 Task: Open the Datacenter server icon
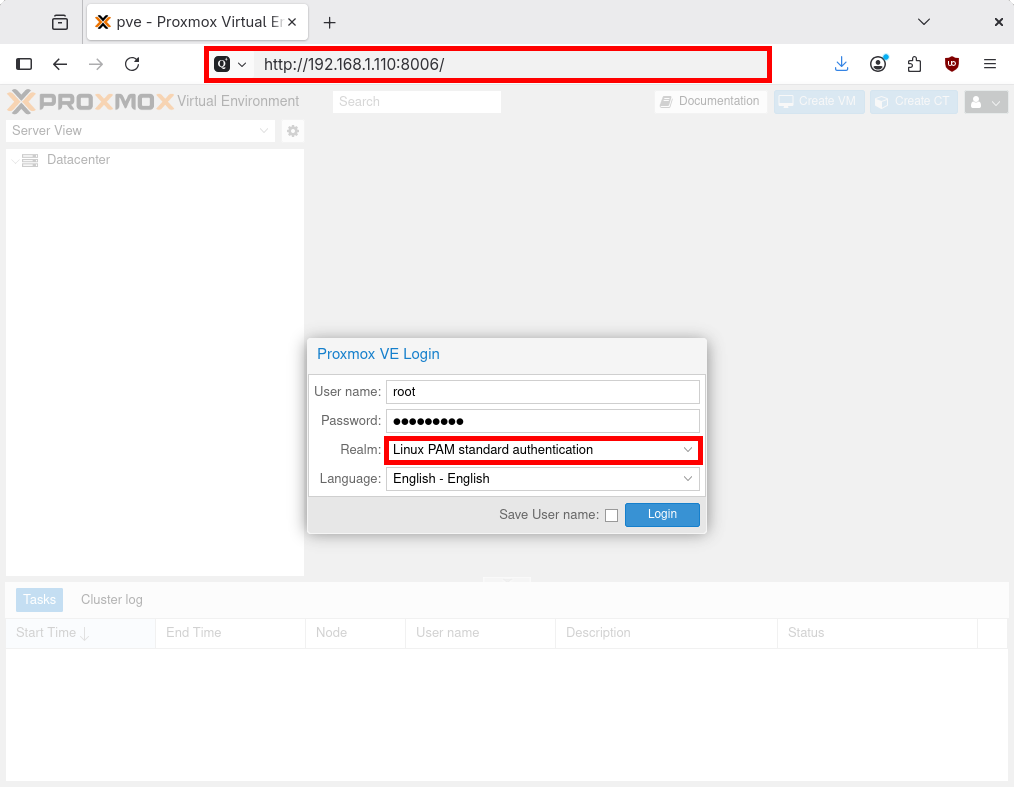pos(30,160)
